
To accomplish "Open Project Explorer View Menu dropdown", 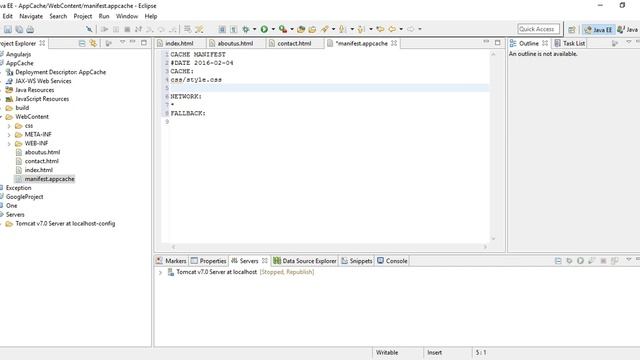I will point(122,42).
